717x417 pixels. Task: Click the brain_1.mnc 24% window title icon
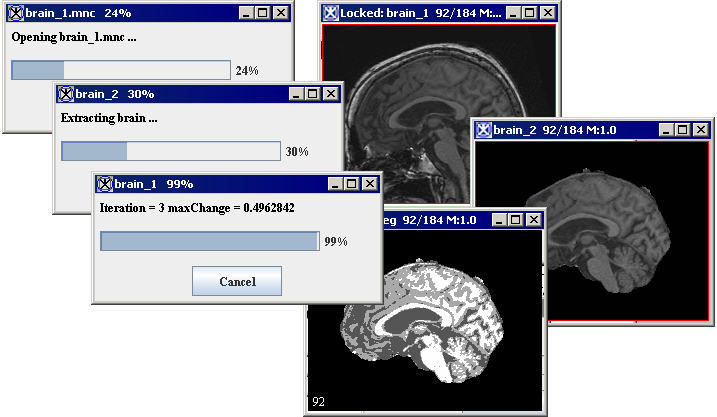click(x=15, y=13)
